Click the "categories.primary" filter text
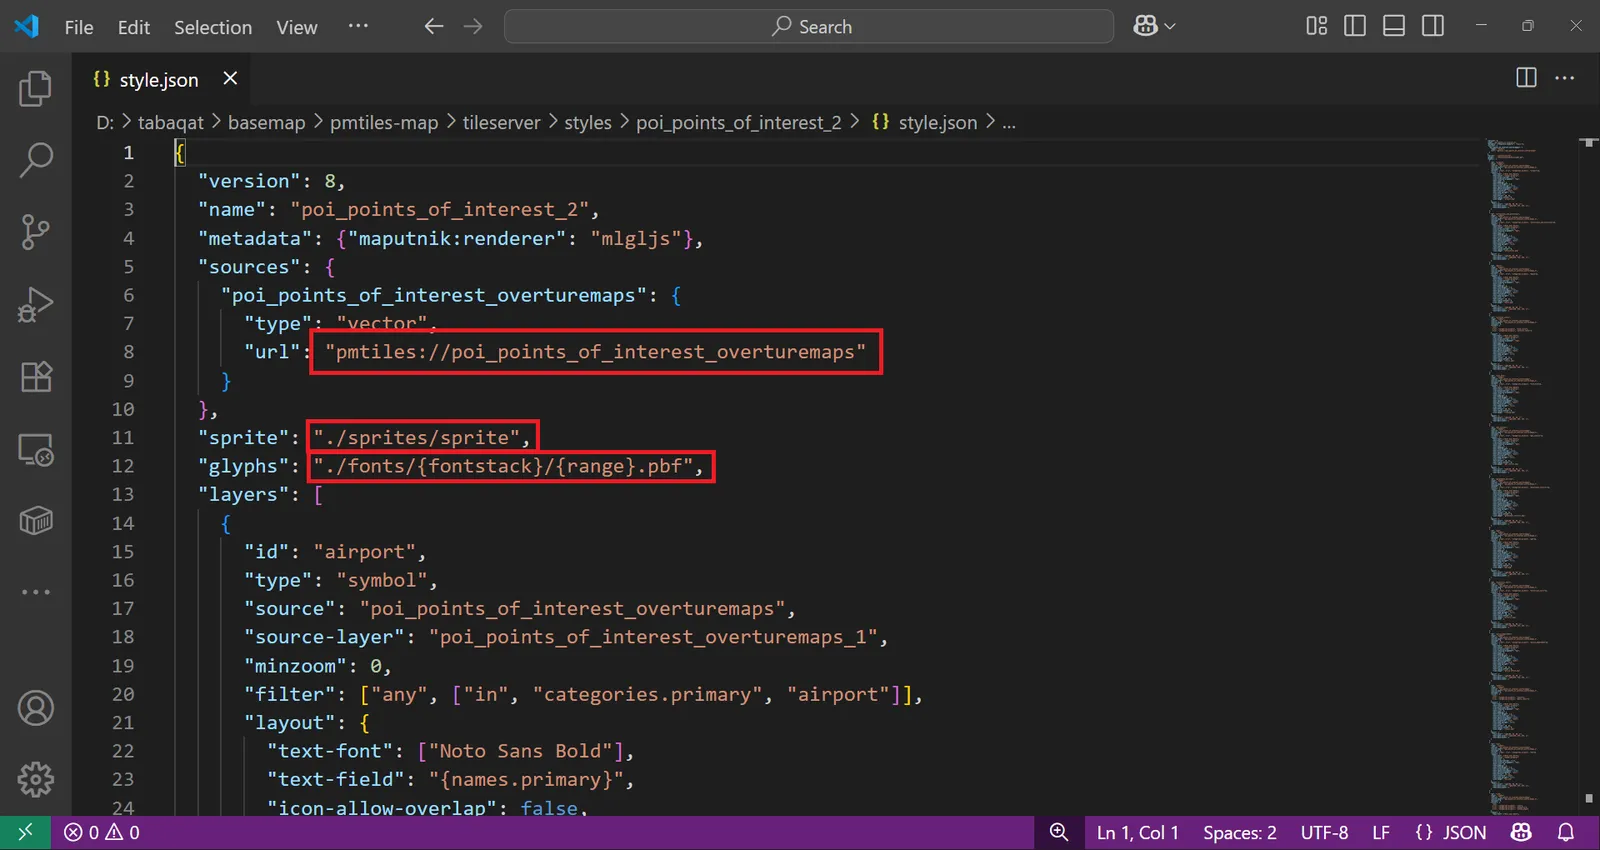1600x850 pixels. pyautogui.click(x=647, y=694)
